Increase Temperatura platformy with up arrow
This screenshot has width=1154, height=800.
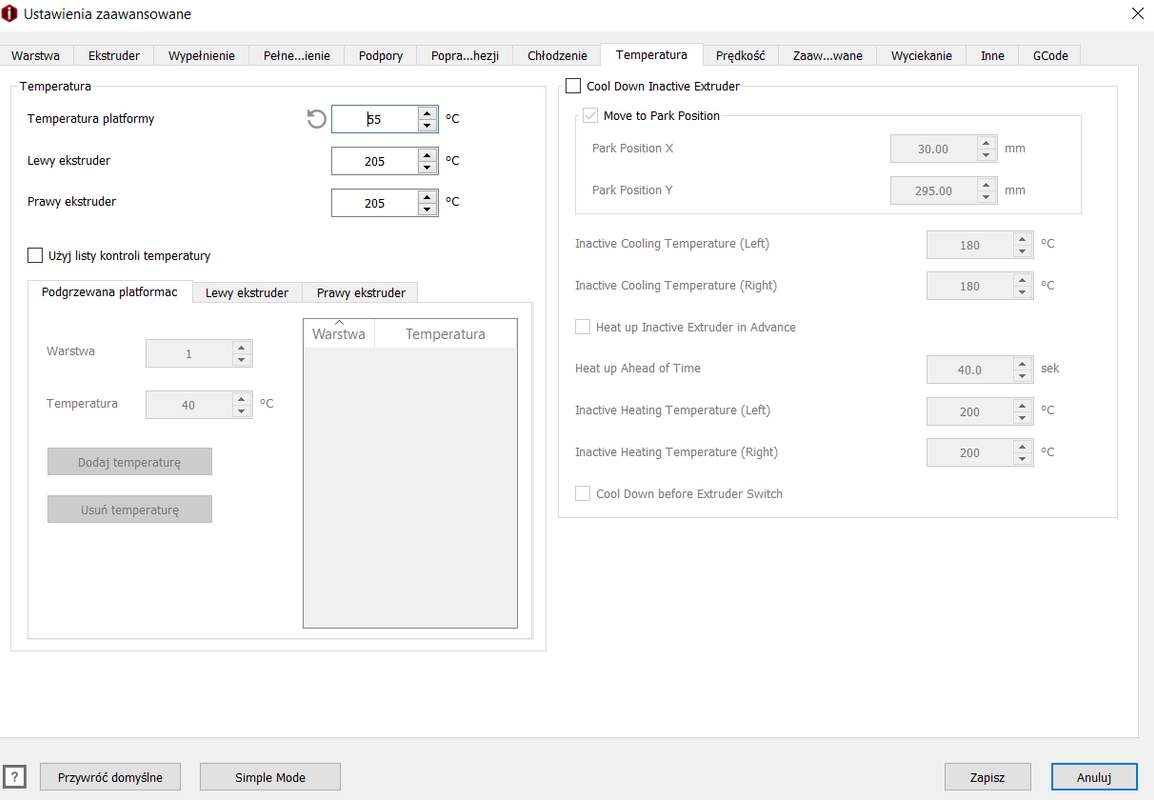(427, 113)
